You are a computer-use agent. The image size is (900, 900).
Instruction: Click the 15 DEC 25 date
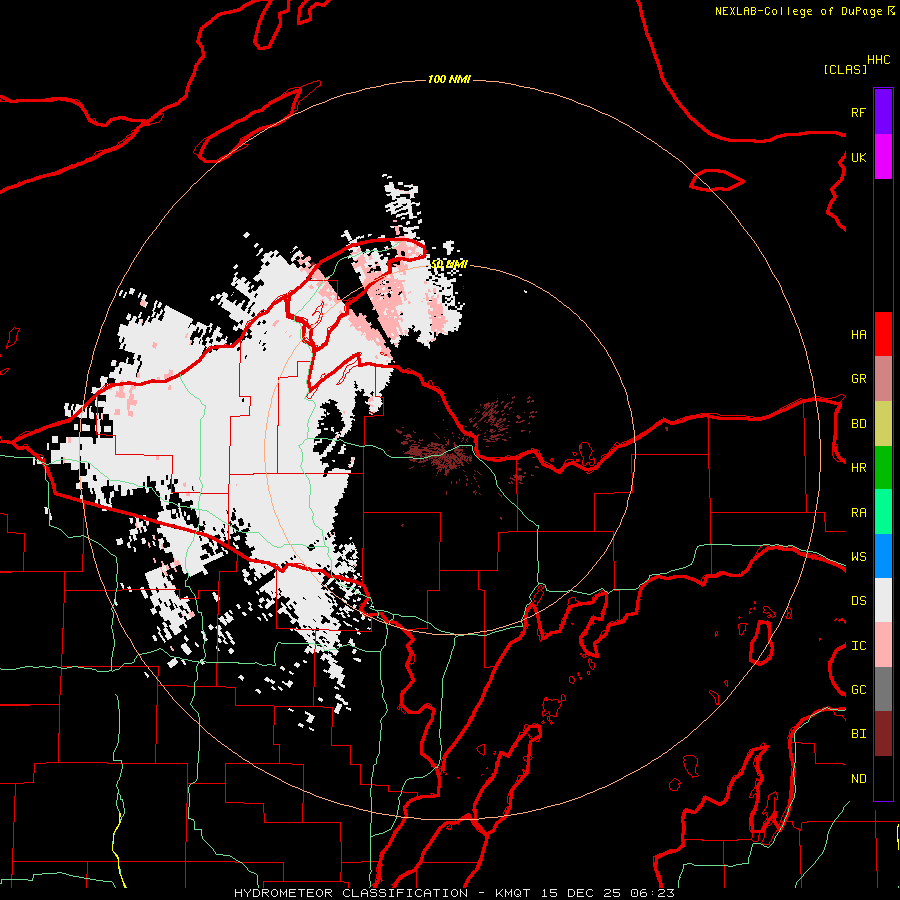[581, 893]
